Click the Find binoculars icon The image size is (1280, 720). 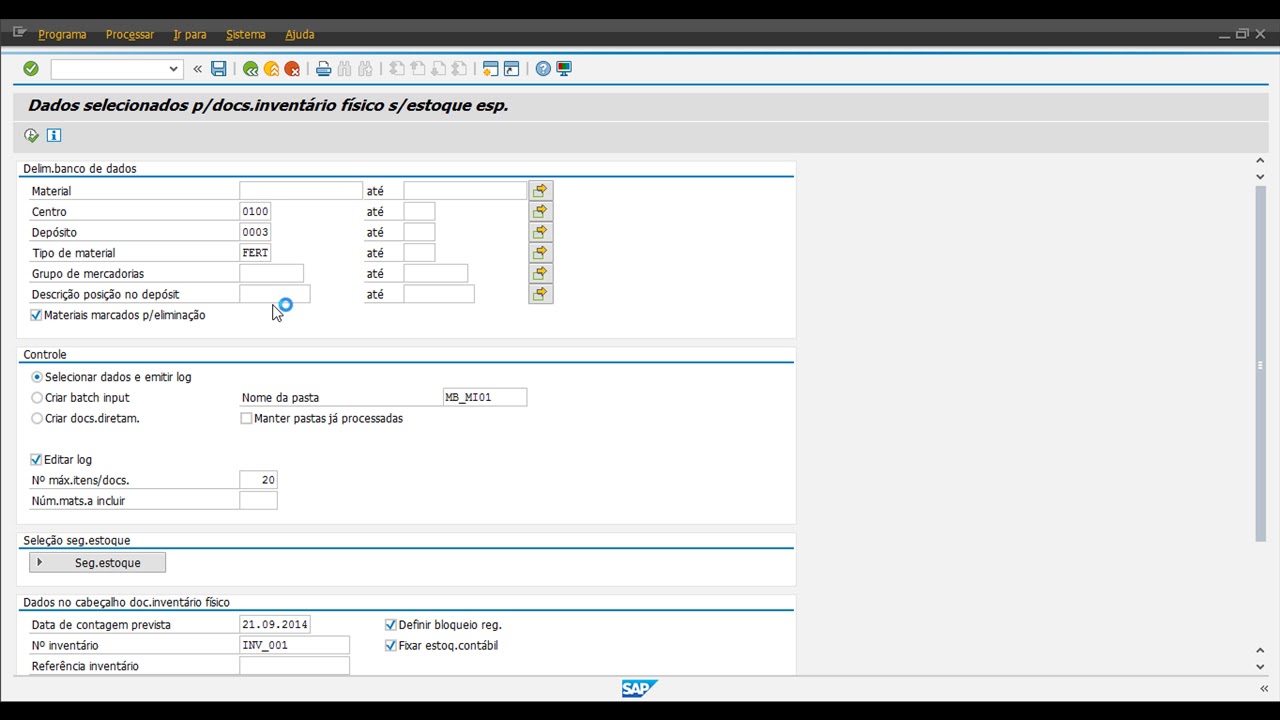[345, 69]
